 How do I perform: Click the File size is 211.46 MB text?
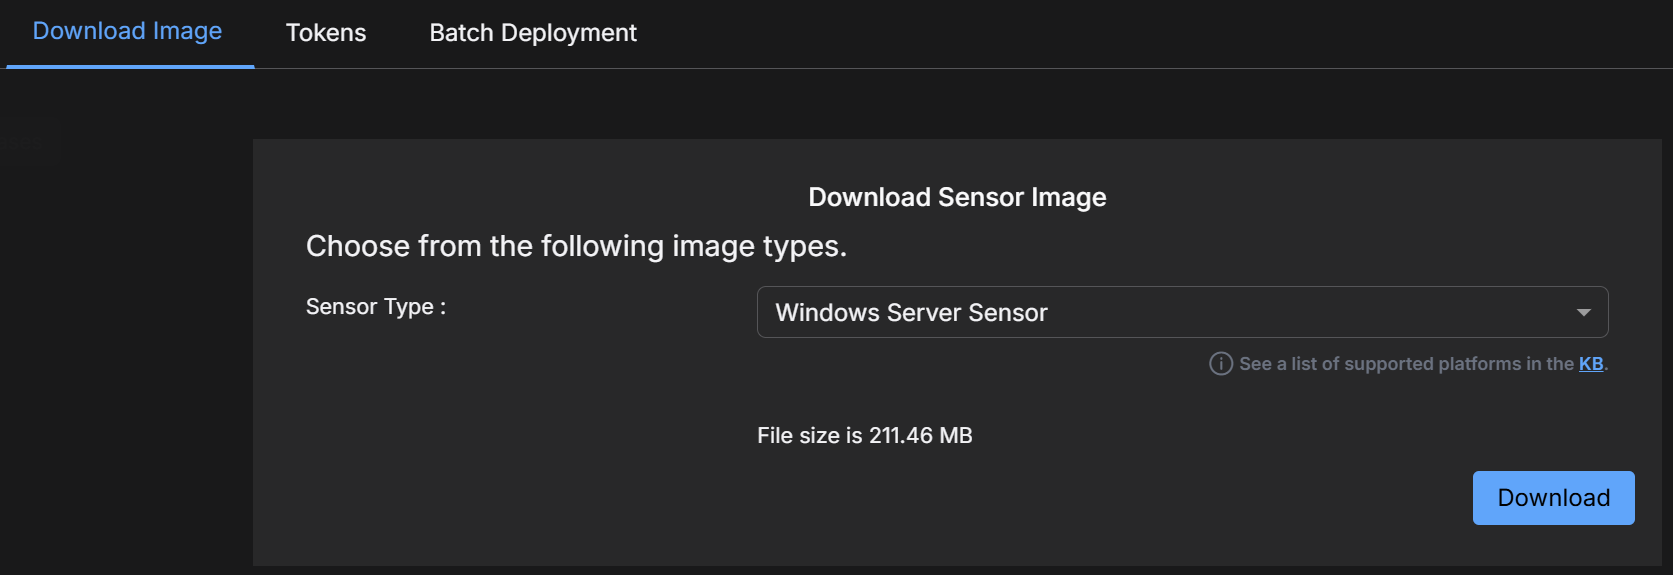click(865, 436)
